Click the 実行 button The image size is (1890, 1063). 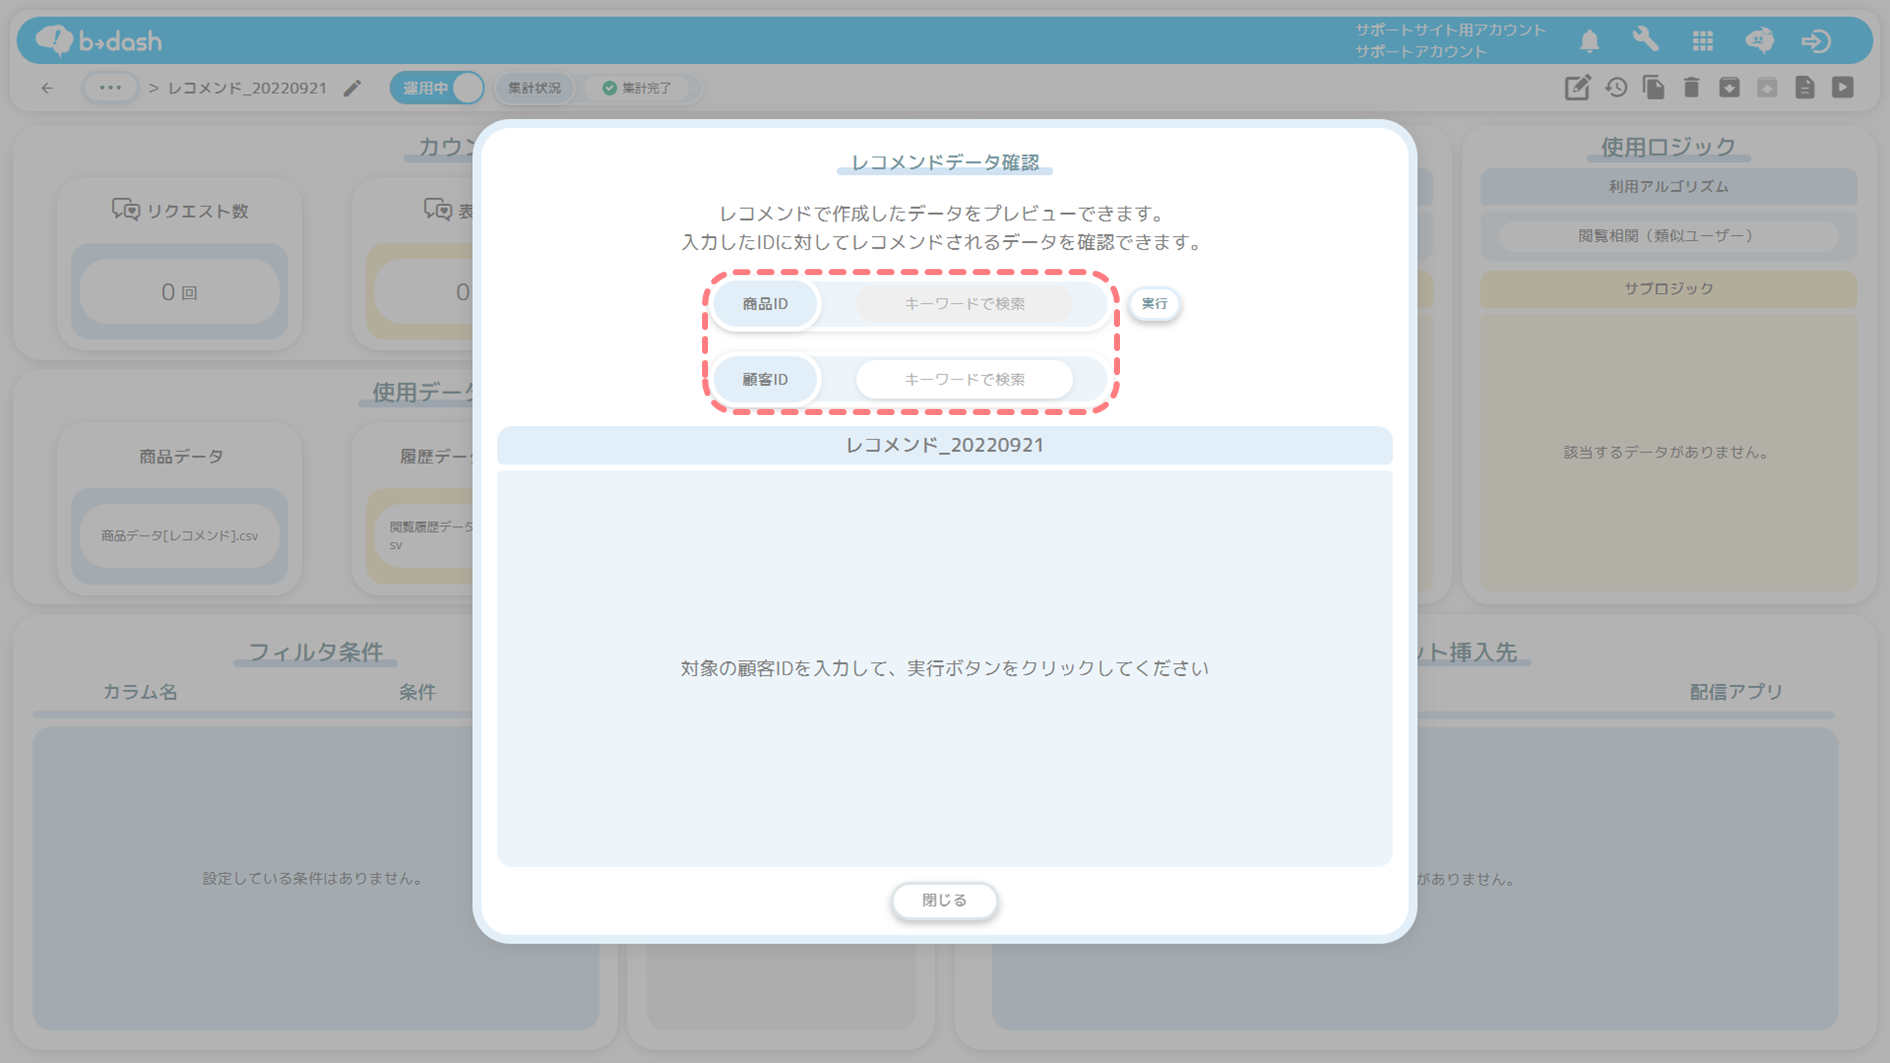coord(1154,303)
